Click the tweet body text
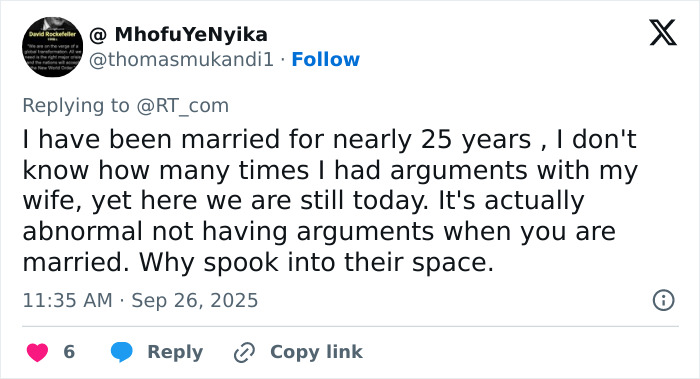The image size is (700, 379). (330, 200)
